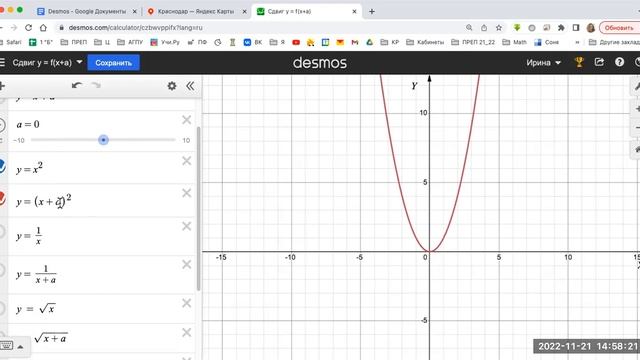Open the expression list gear settings
This screenshot has height=360, width=640.
(x=172, y=86)
